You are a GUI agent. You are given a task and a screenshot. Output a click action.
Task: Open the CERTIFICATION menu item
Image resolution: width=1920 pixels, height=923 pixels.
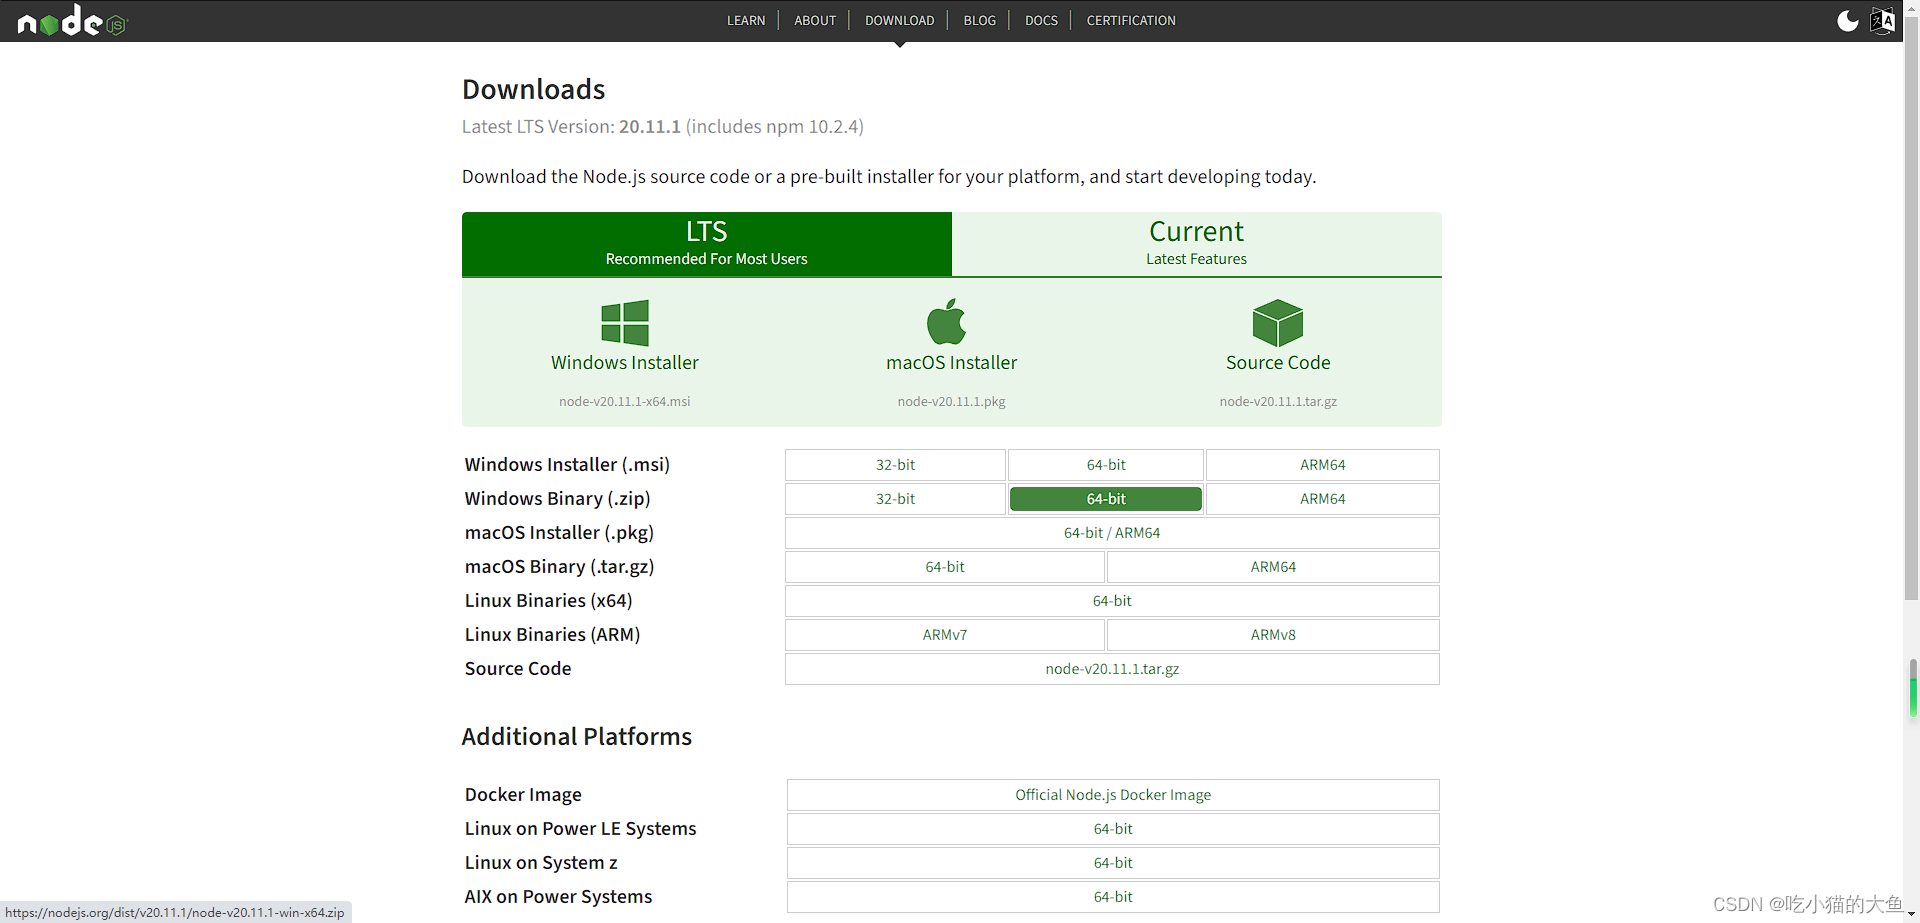(1131, 20)
